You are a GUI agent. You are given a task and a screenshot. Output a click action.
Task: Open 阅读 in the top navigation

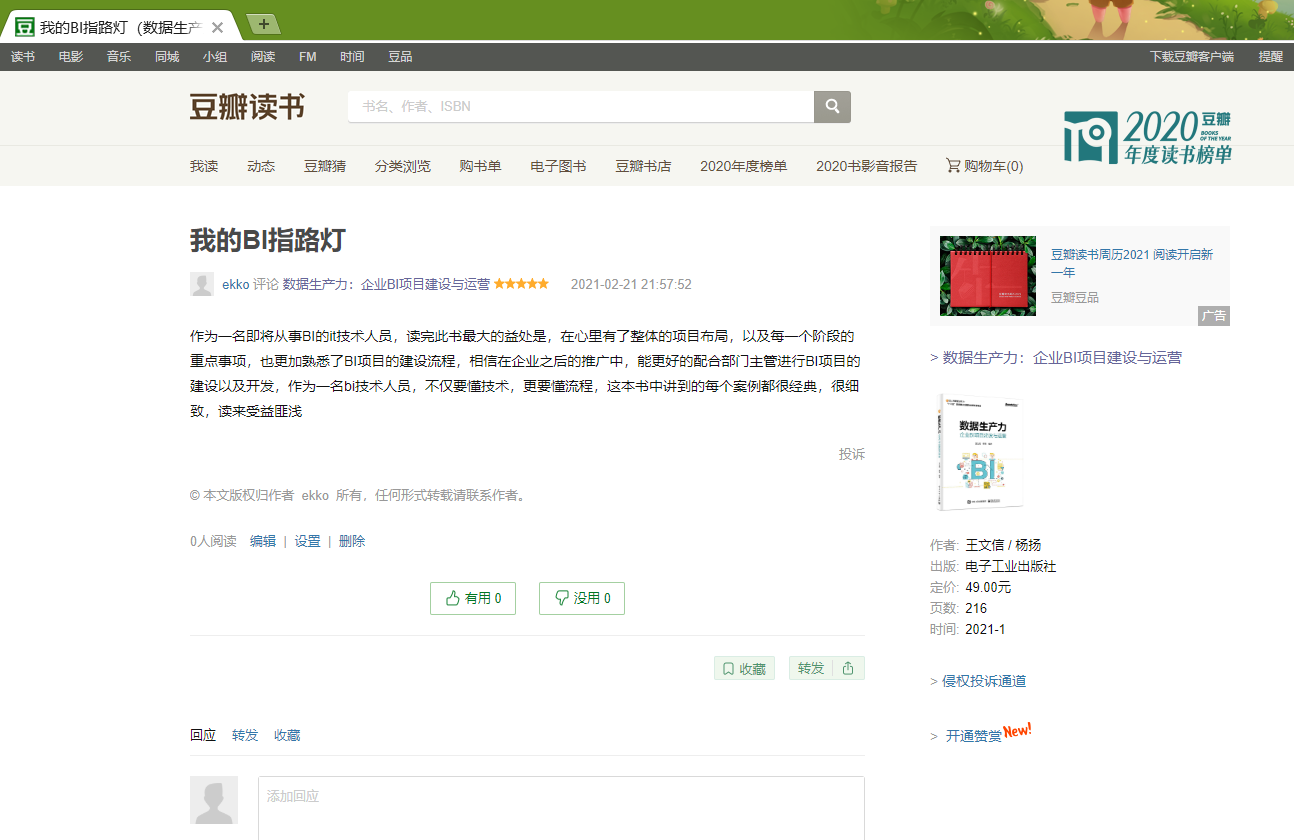[263, 57]
